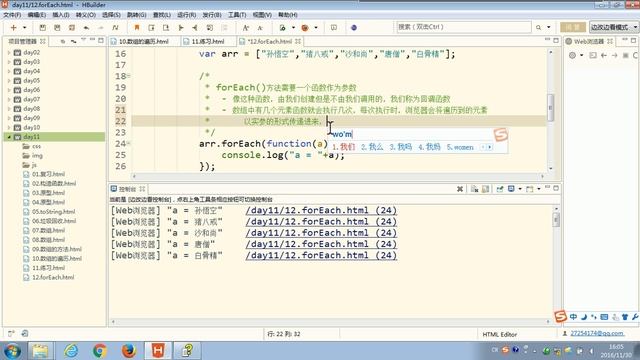Click the Sogou IME 中 language toggle
This screenshot has width=640, height=360.
tap(573, 317)
